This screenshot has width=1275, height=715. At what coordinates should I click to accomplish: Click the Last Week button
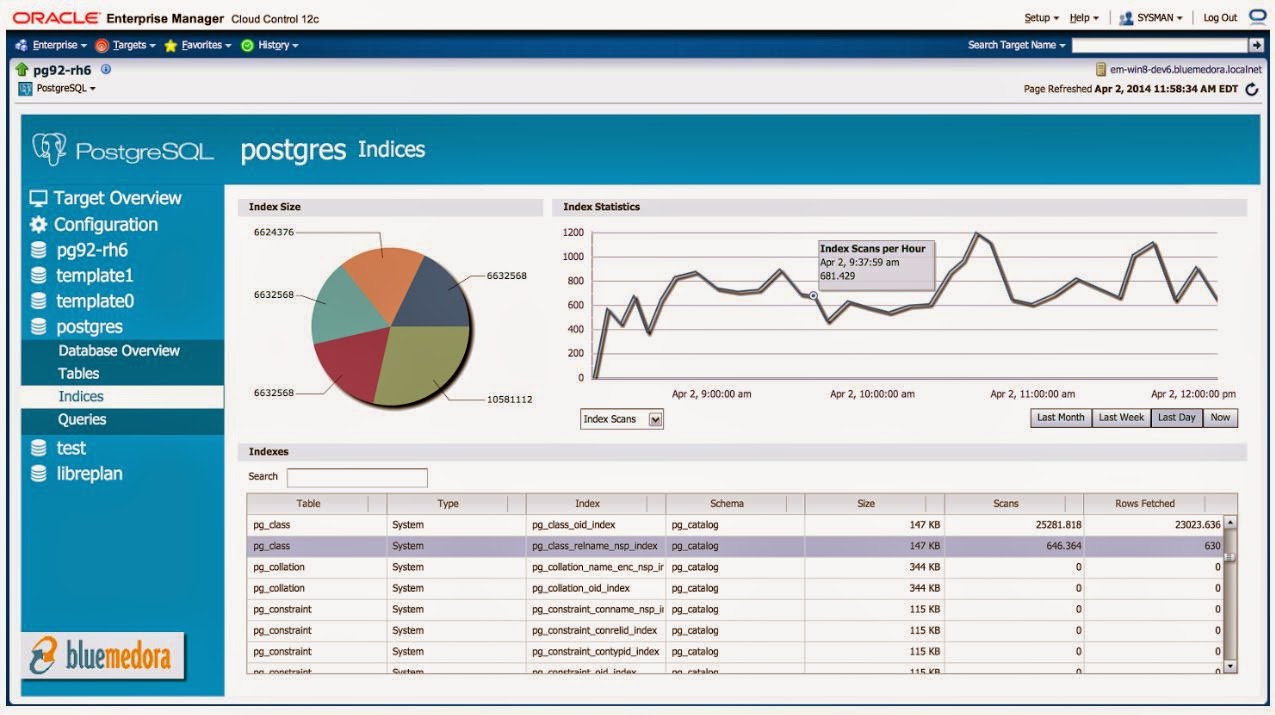(x=1121, y=418)
